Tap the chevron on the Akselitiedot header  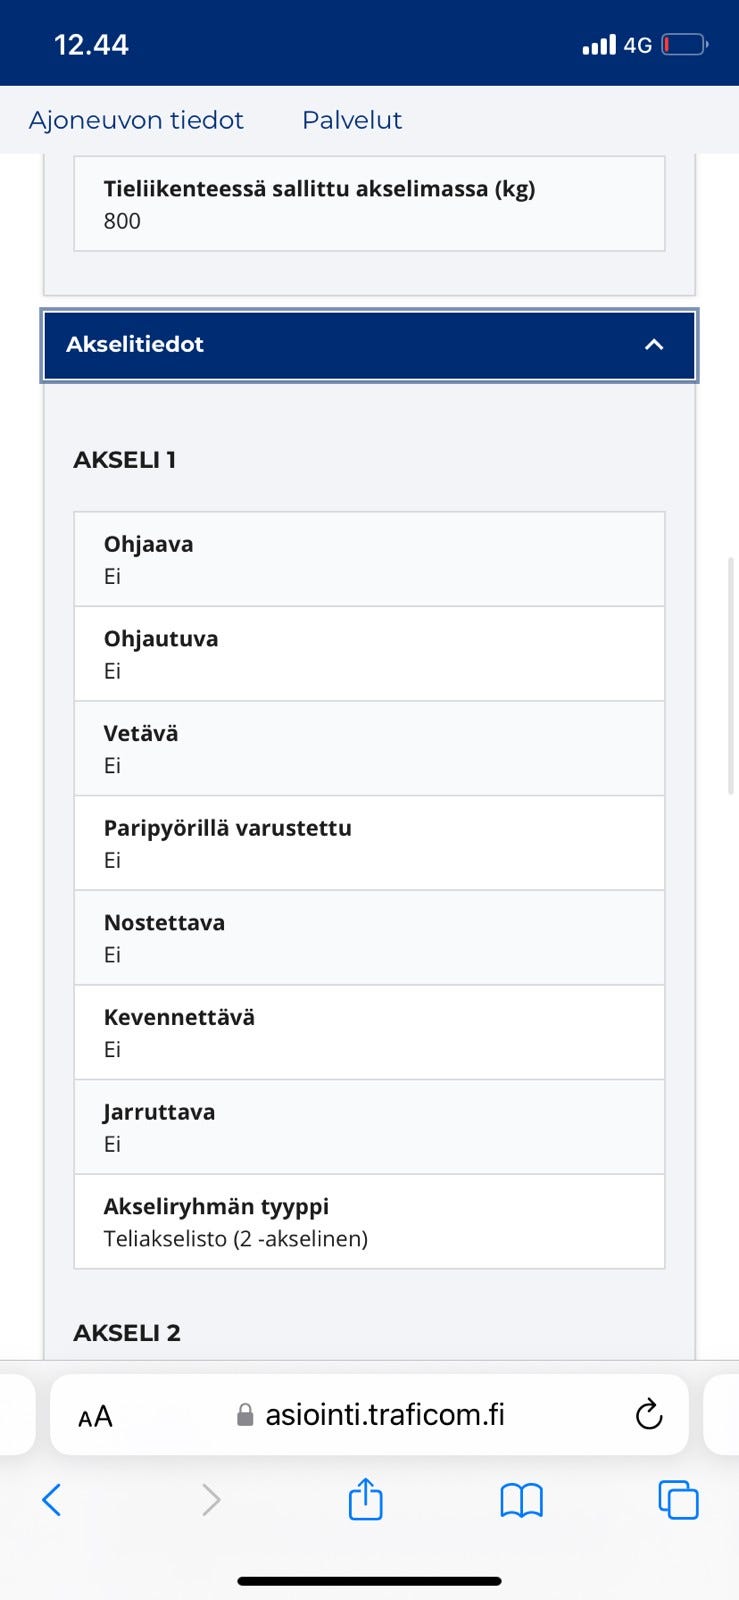point(654,345)
